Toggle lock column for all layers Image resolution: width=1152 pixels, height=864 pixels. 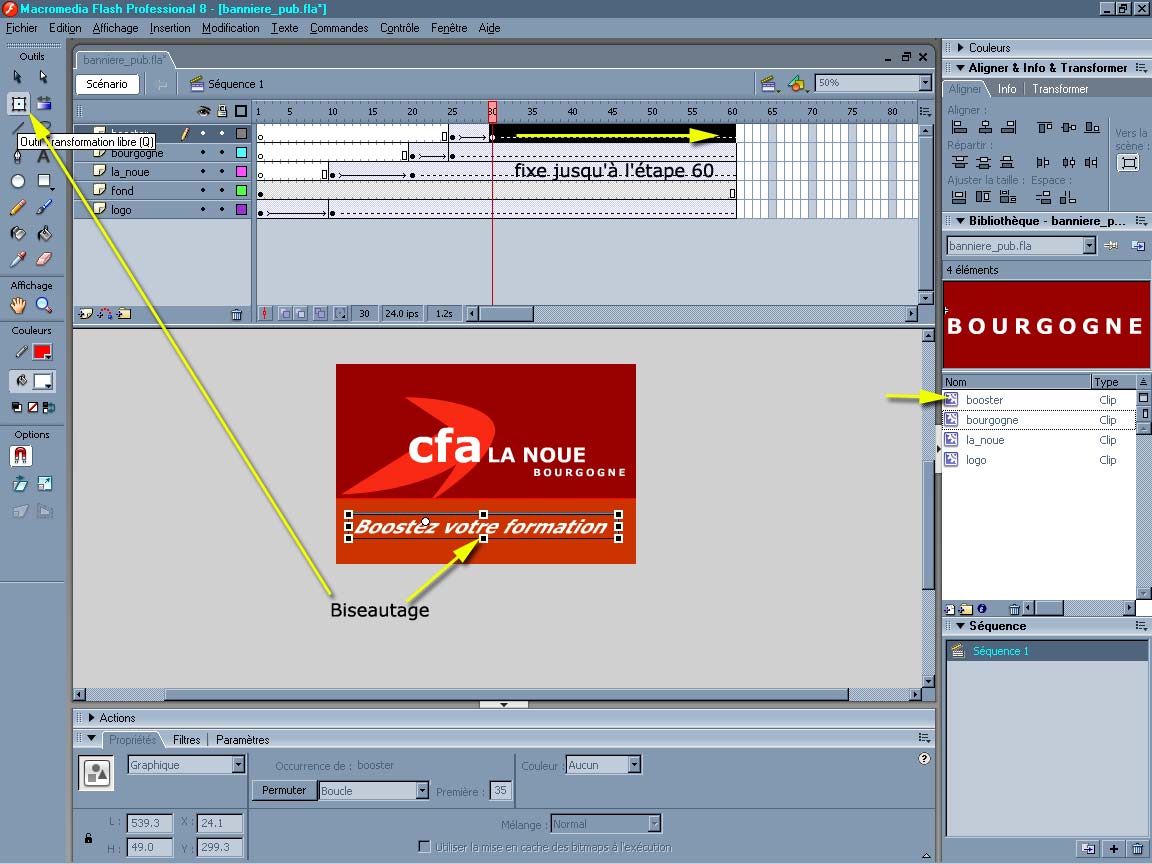(x=222, y=111)
